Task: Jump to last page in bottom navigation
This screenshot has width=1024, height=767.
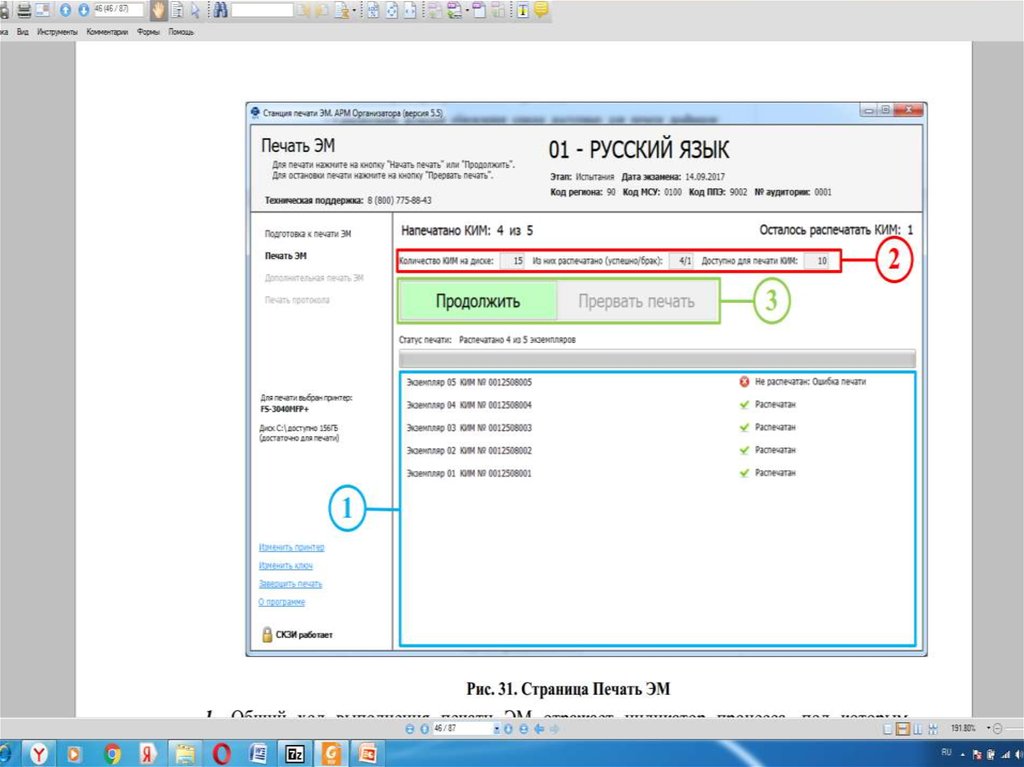Action: coord(524,729)
